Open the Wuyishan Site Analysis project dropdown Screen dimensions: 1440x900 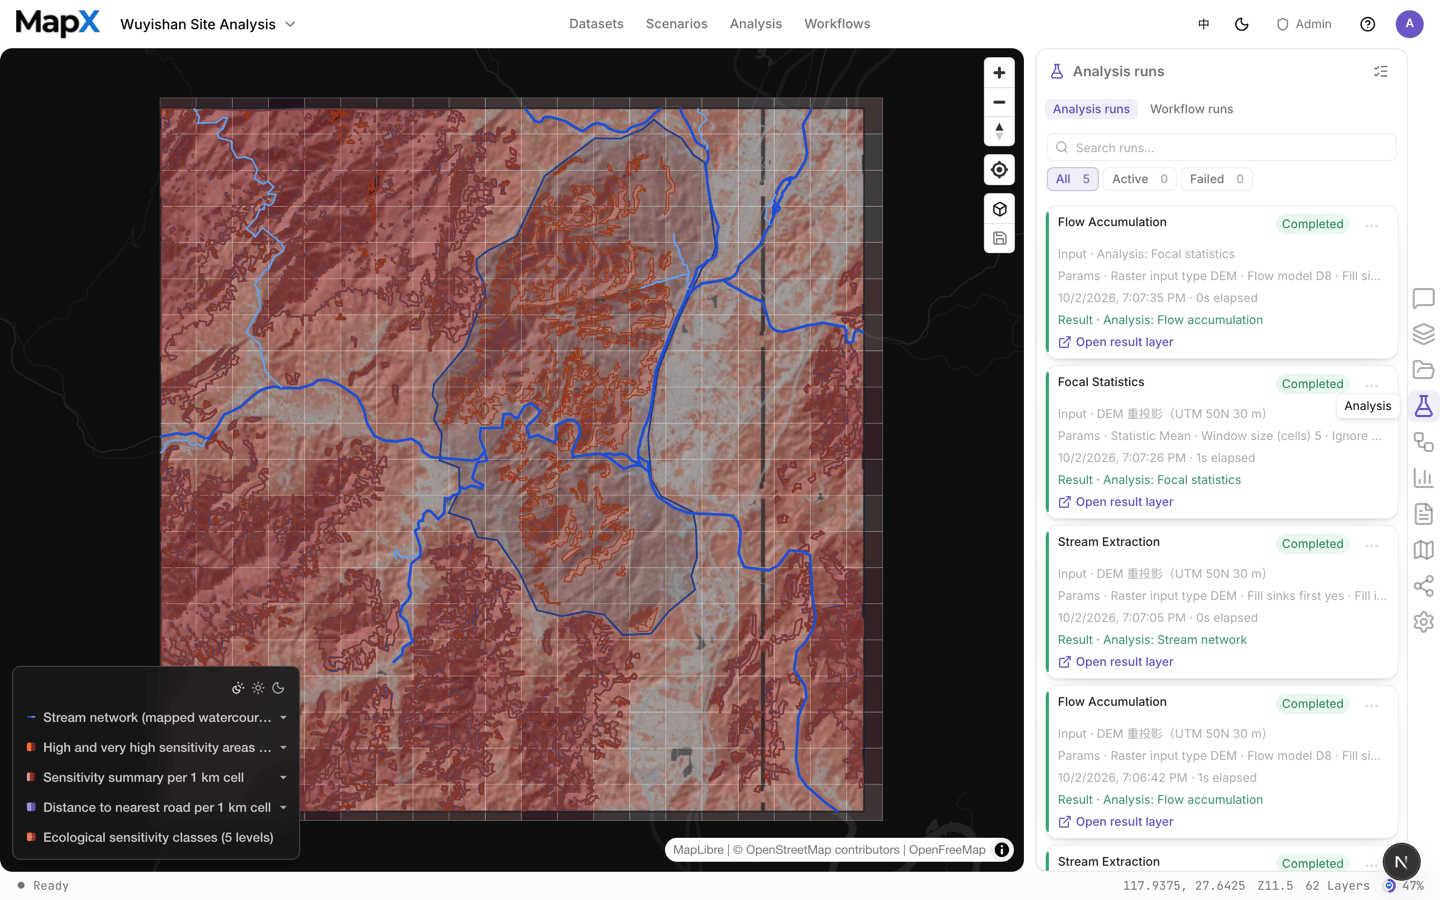208,24
